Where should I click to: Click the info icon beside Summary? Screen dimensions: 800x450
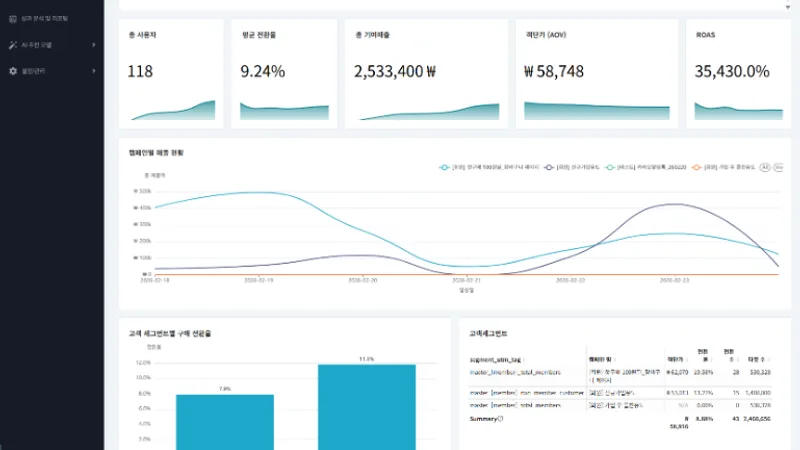click(x=500, y=419)
